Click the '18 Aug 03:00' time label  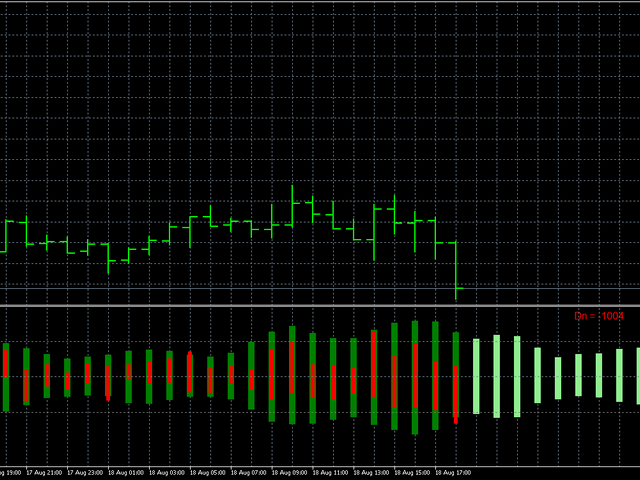167,473
